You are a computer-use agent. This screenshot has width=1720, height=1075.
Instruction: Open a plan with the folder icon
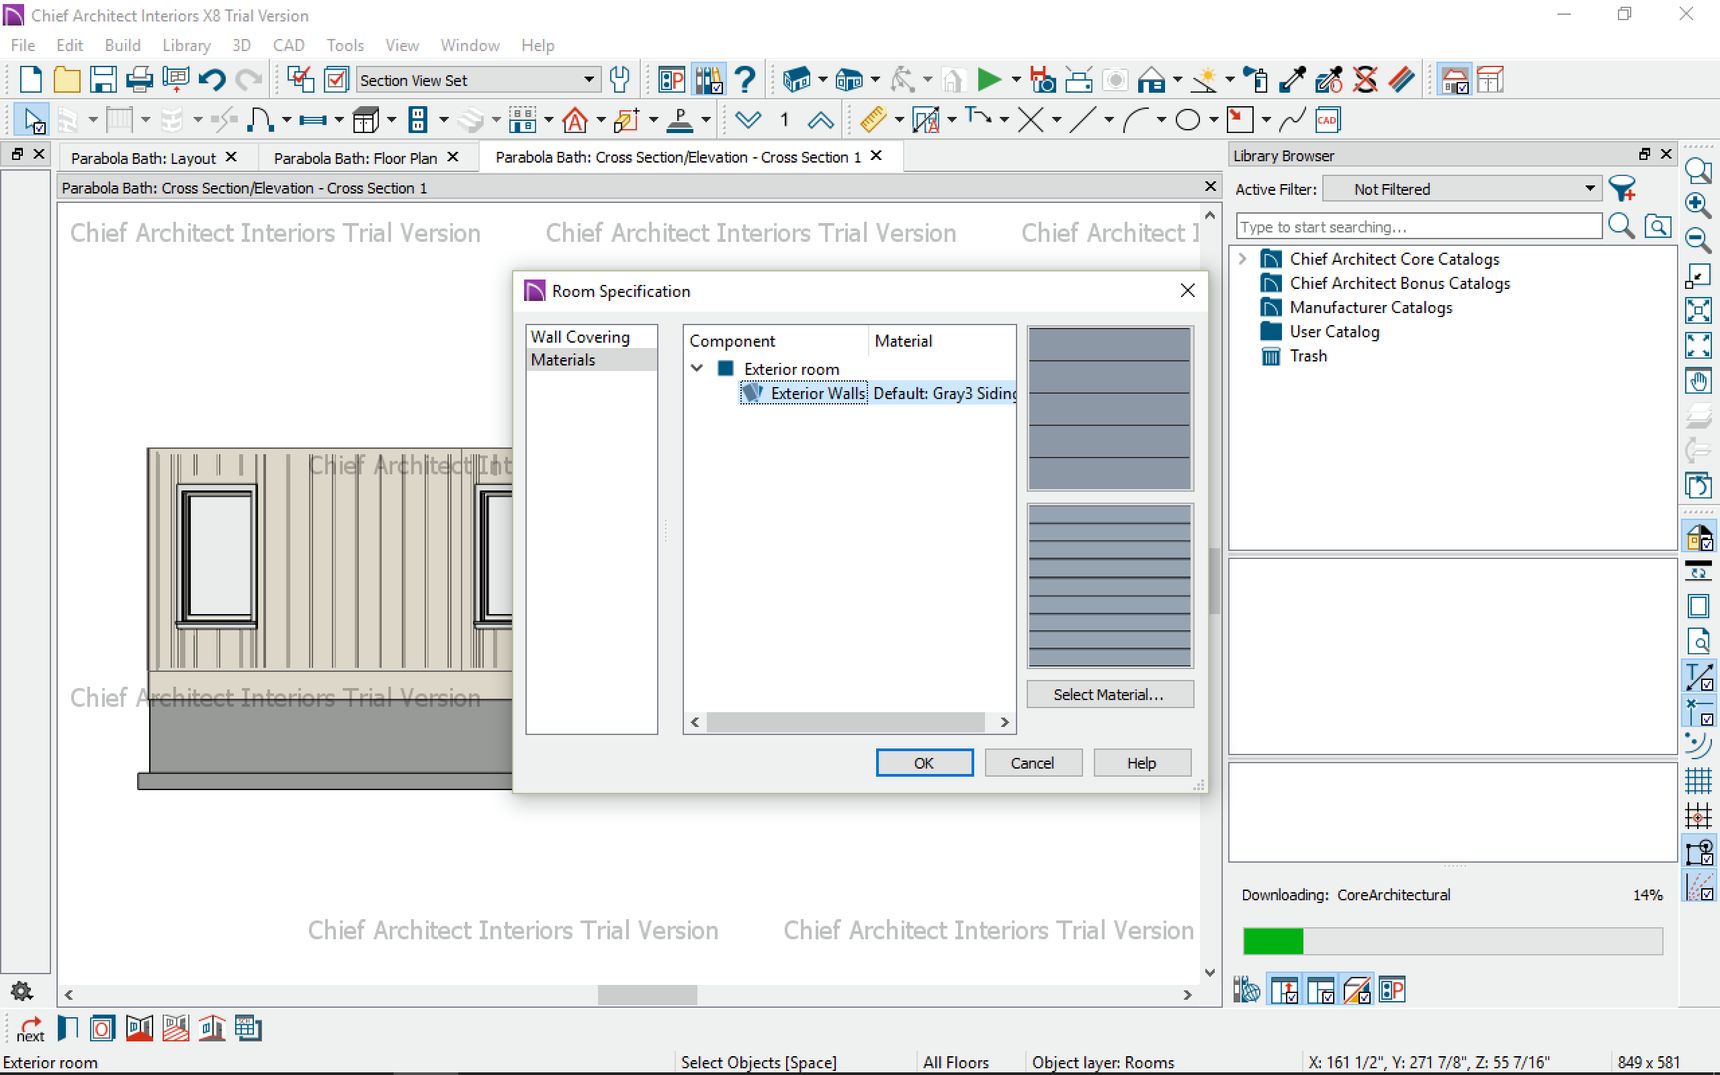[67, 80]
